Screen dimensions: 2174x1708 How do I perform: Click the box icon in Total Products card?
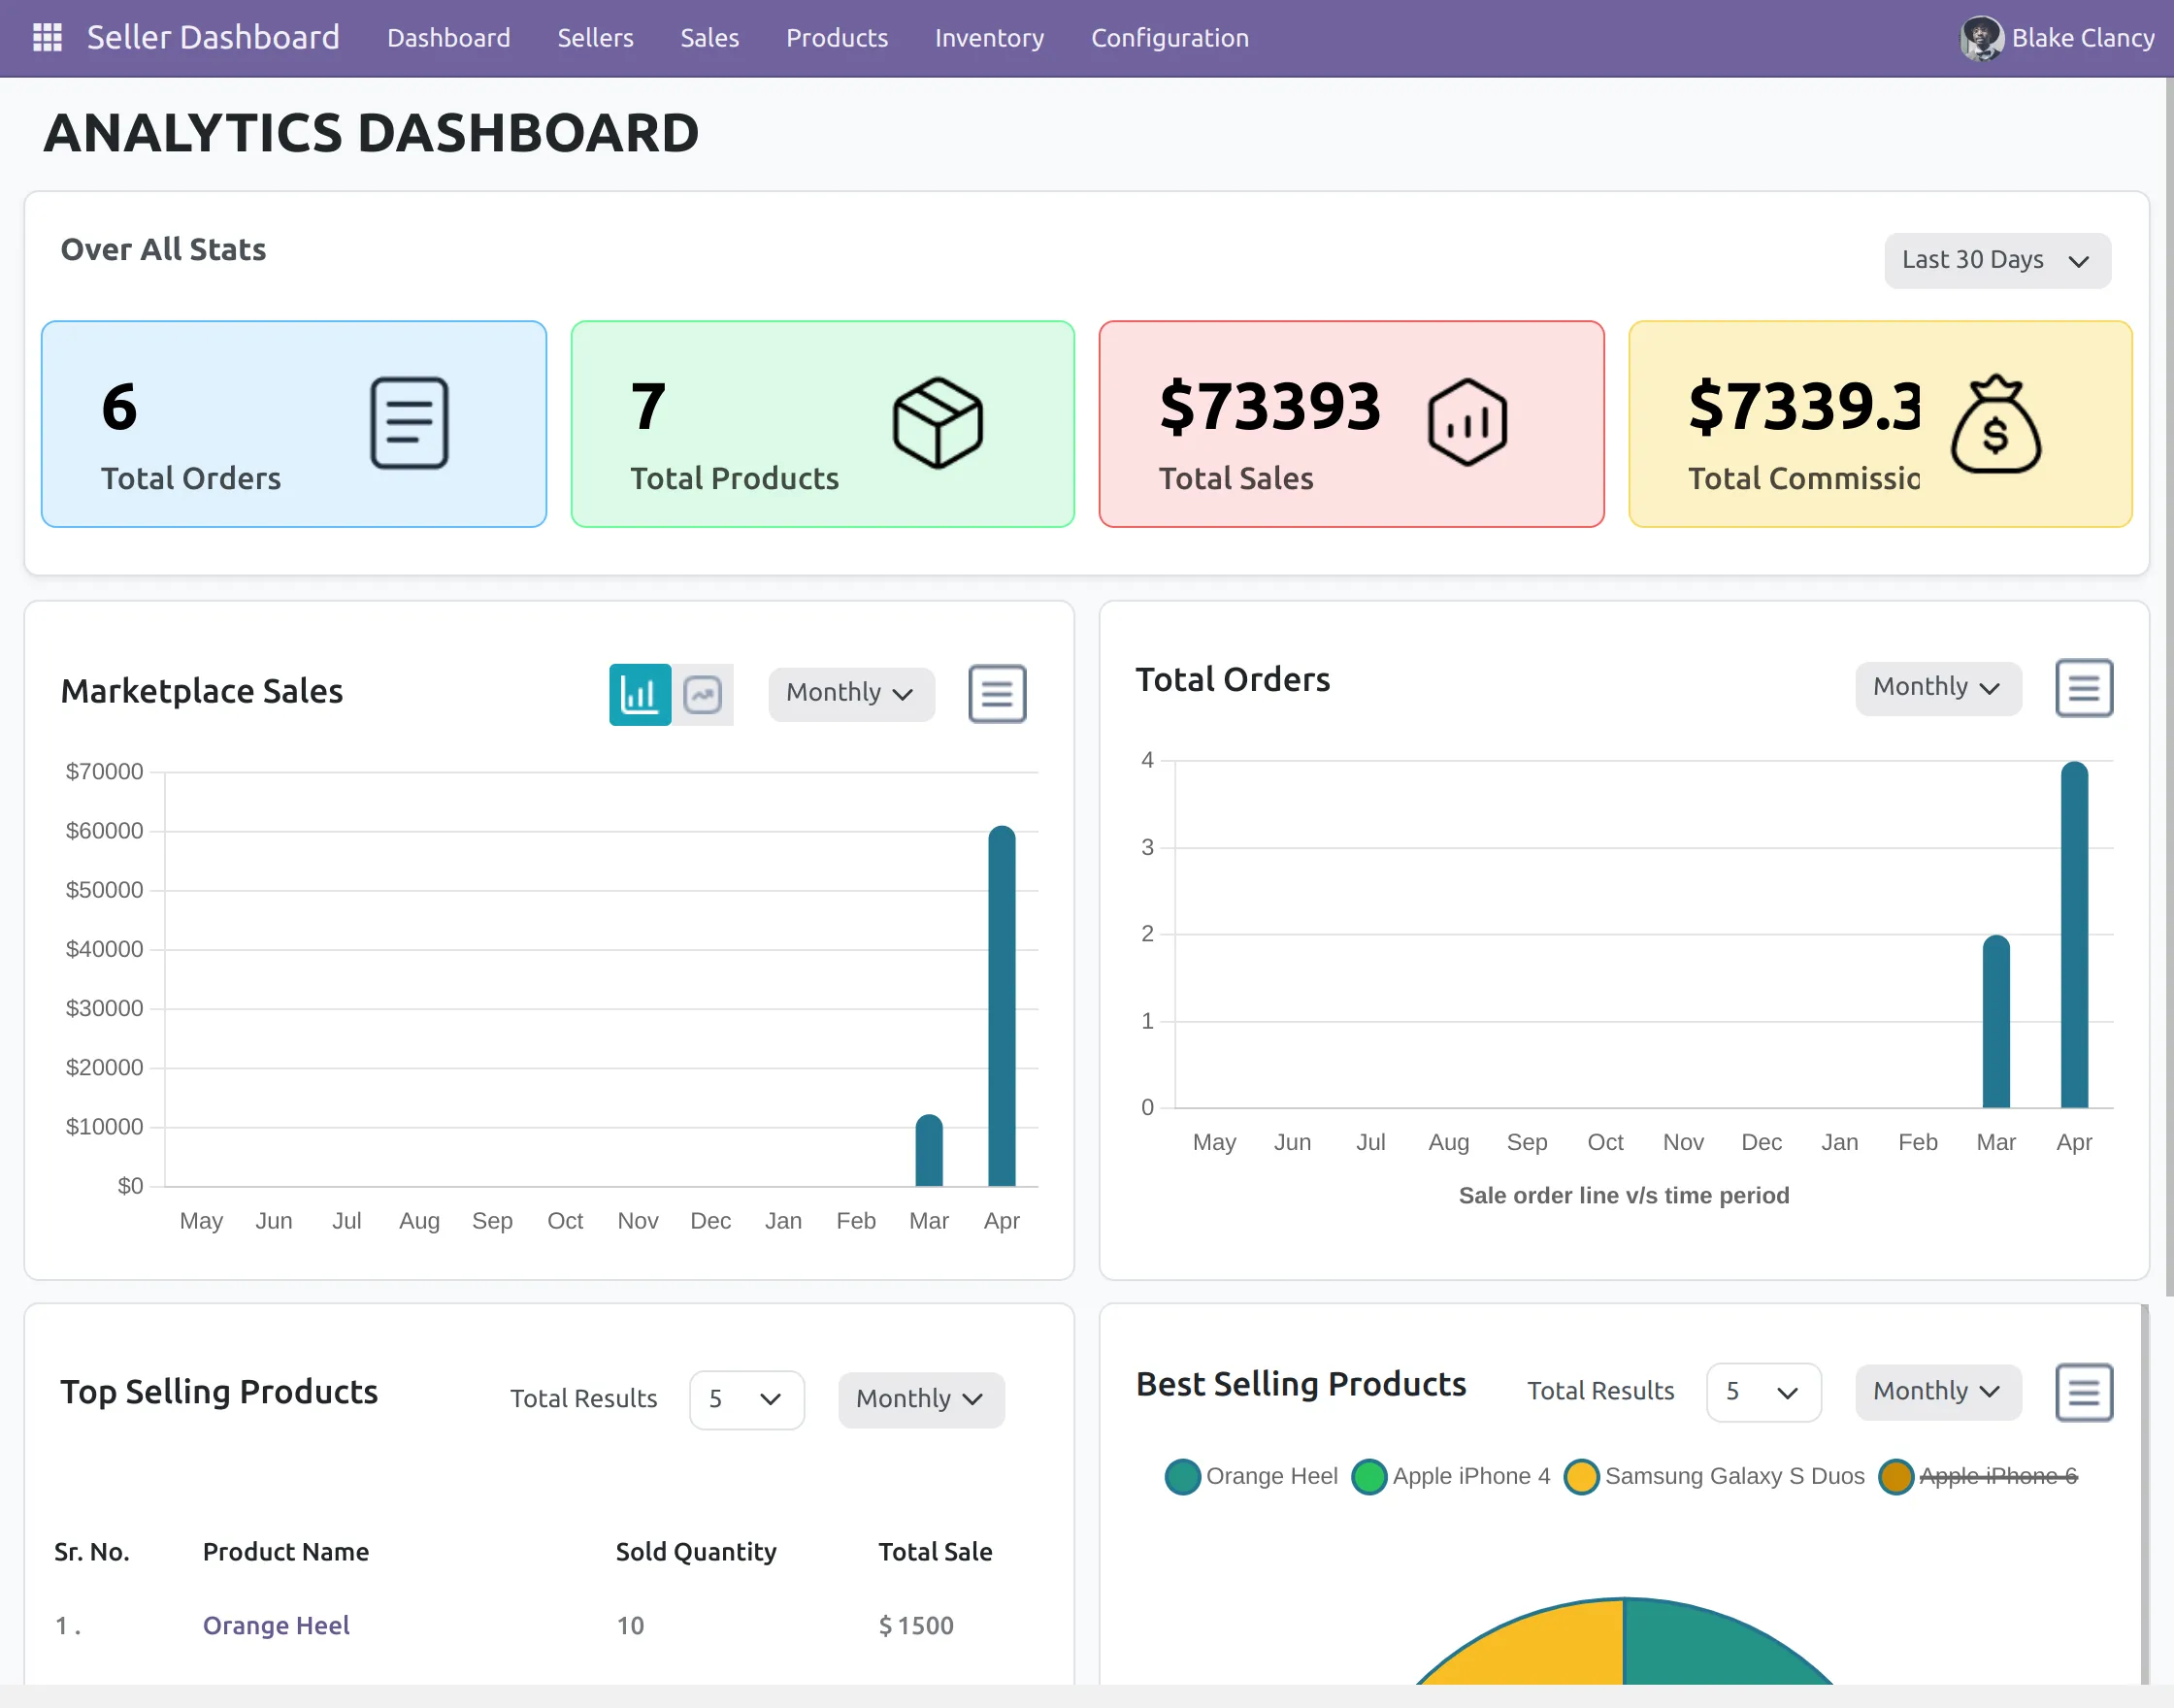tap(936, 422)
